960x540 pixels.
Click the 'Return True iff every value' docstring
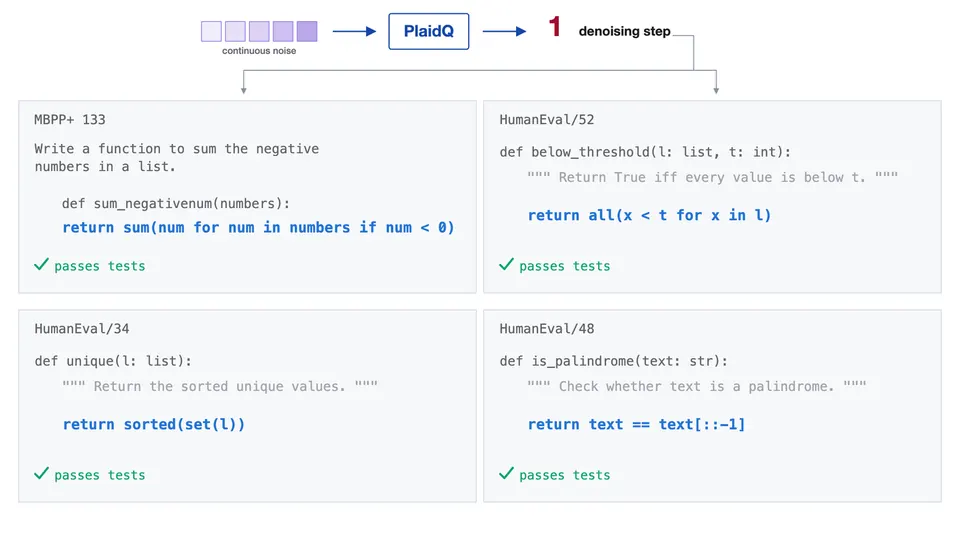[713, 177]
